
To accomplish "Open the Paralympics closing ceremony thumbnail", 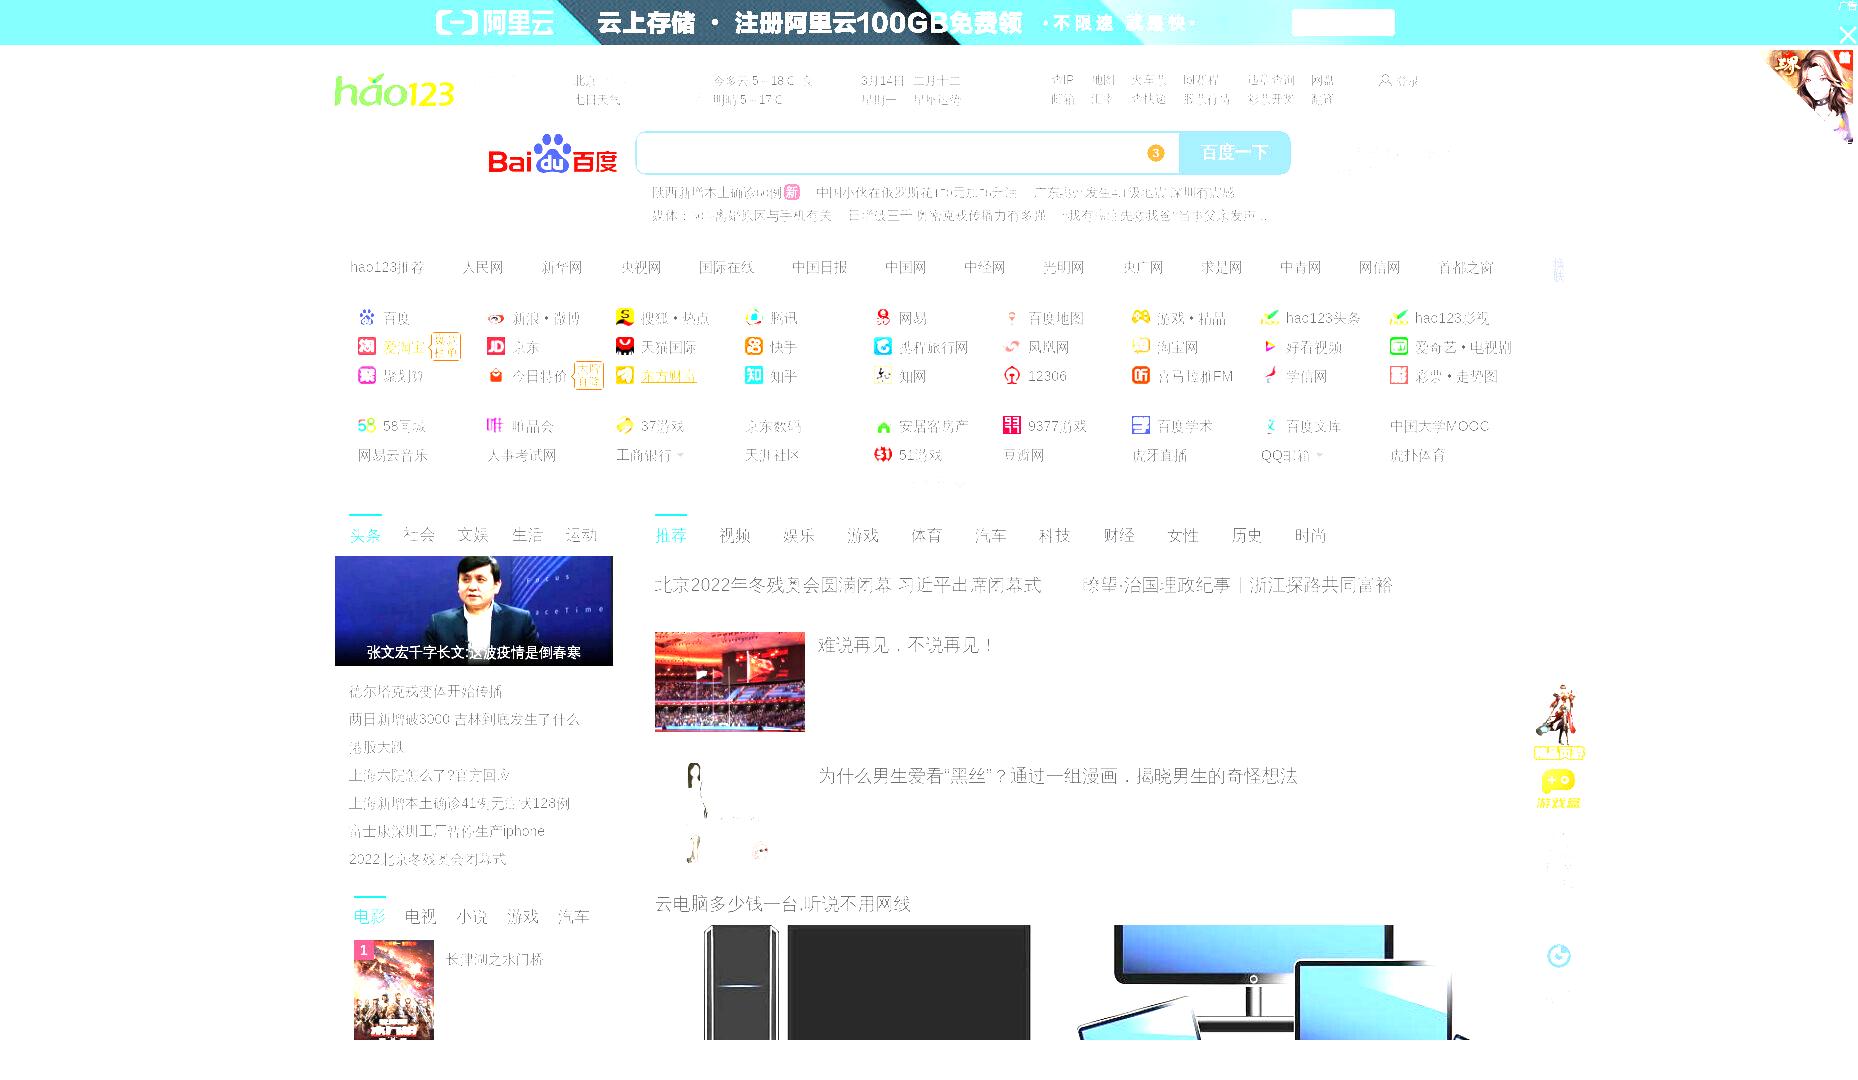I will (x=730, y=682).
